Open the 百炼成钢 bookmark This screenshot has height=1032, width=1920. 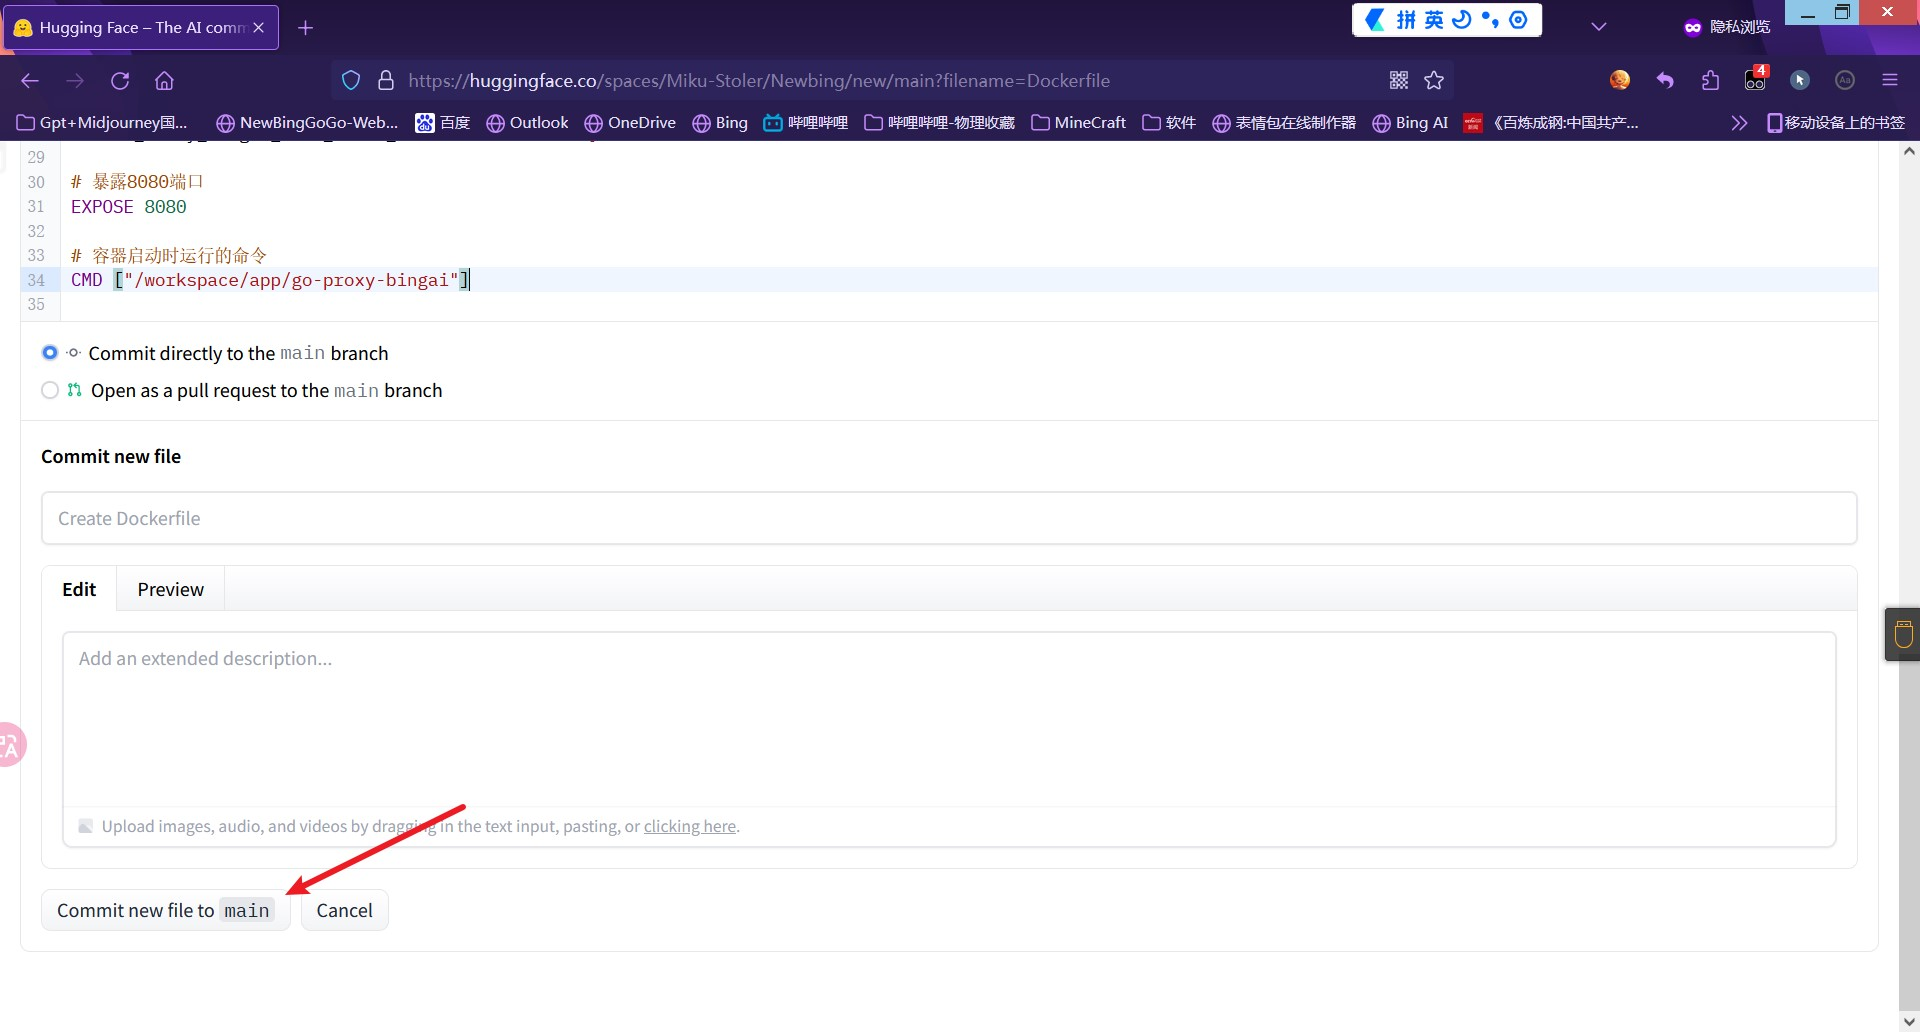click(1551, 123)
